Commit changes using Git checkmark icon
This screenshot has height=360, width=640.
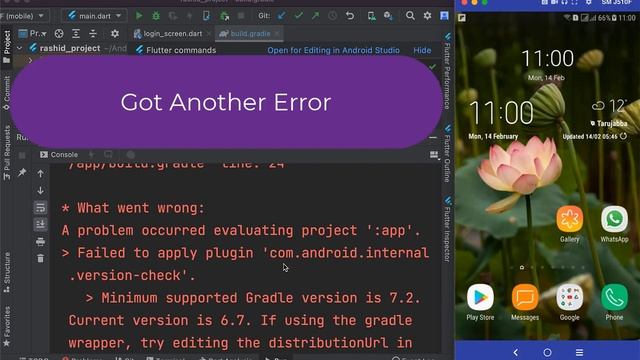tap(298, 16)
